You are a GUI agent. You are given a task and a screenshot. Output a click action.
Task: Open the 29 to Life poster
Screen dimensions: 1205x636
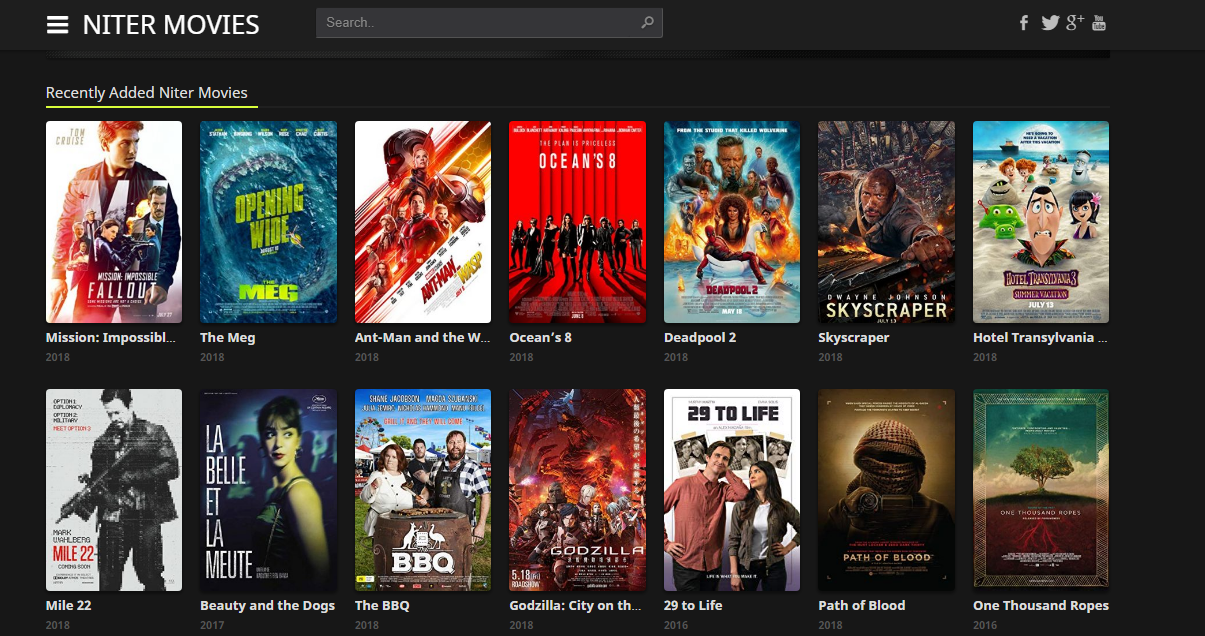[x=732, y=490]
